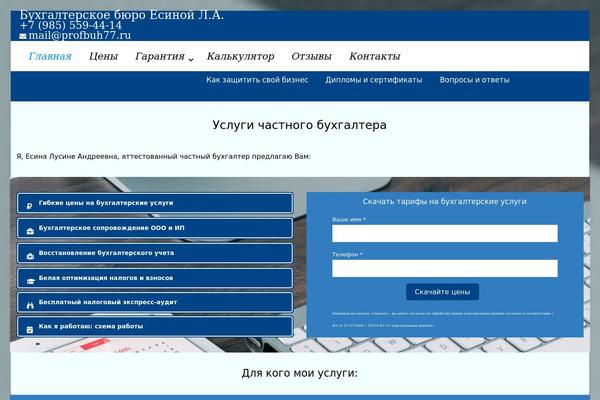Open Бесплатный налоговый экспресс-аудит
Image resolution: width=600 pixels, height=400 pixels.
[155, 302]
